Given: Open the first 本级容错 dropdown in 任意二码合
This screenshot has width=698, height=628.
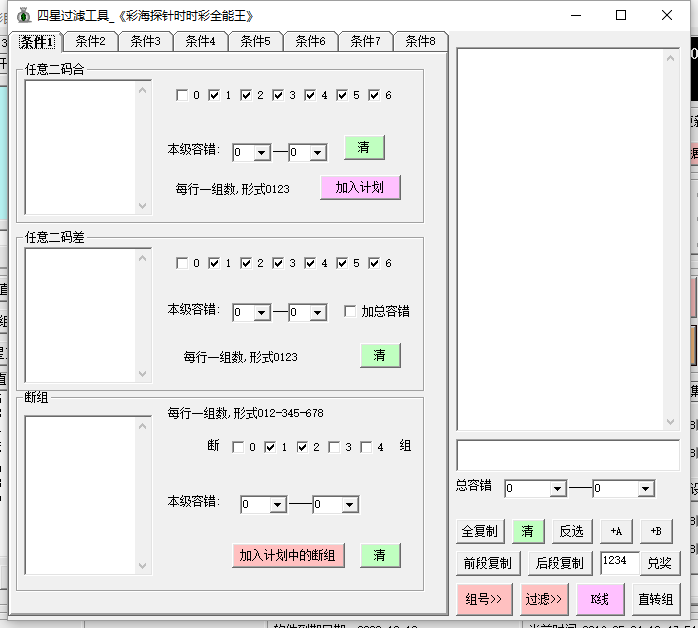Looking at the screenshot, I should [x=262, y=153].
